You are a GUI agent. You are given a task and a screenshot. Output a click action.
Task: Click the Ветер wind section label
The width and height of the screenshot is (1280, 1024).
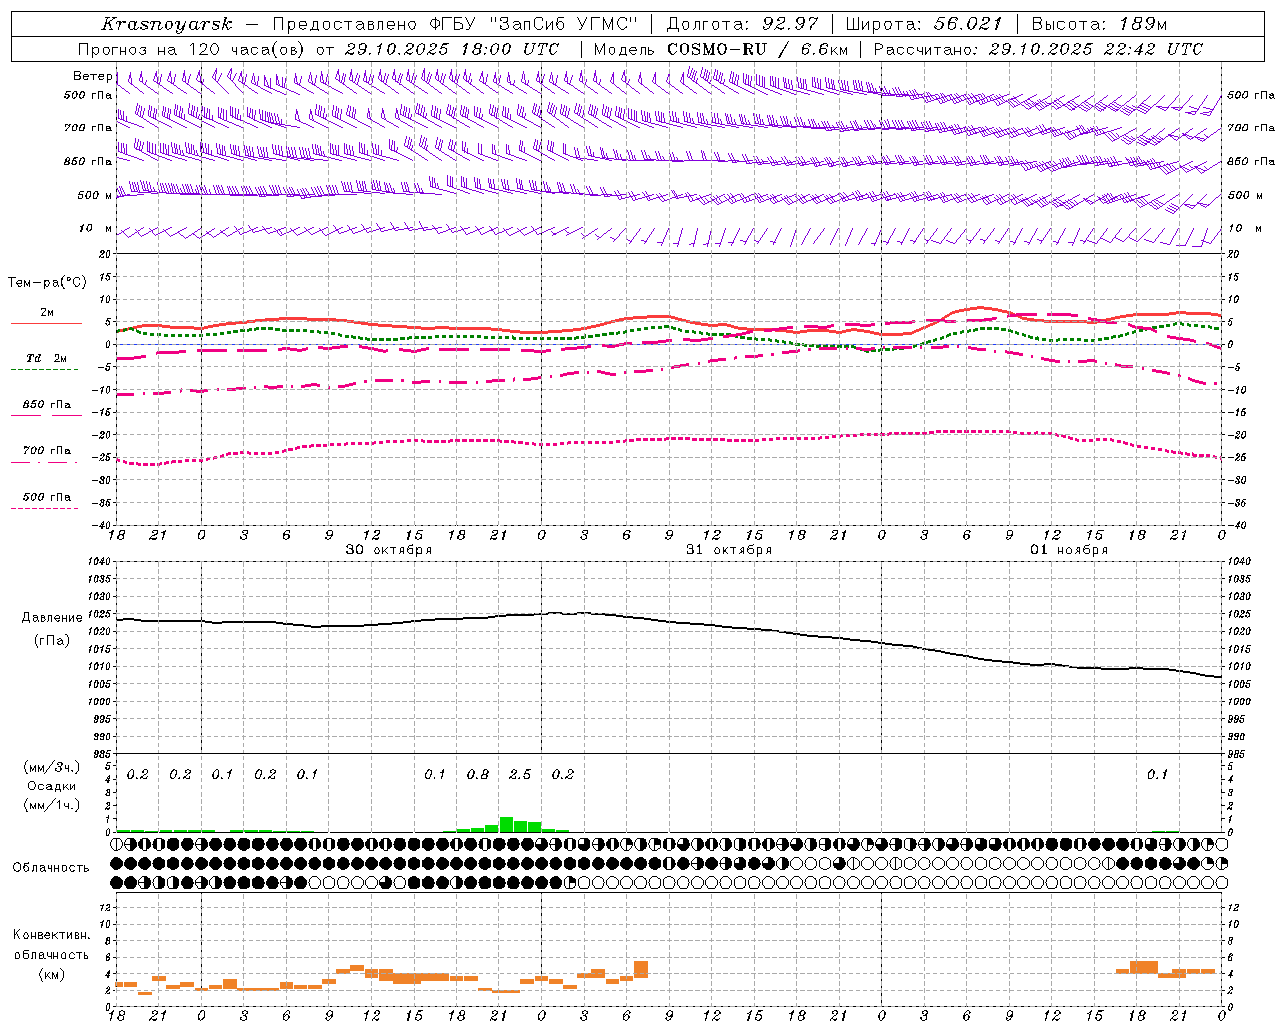click(x=92, y=76)
